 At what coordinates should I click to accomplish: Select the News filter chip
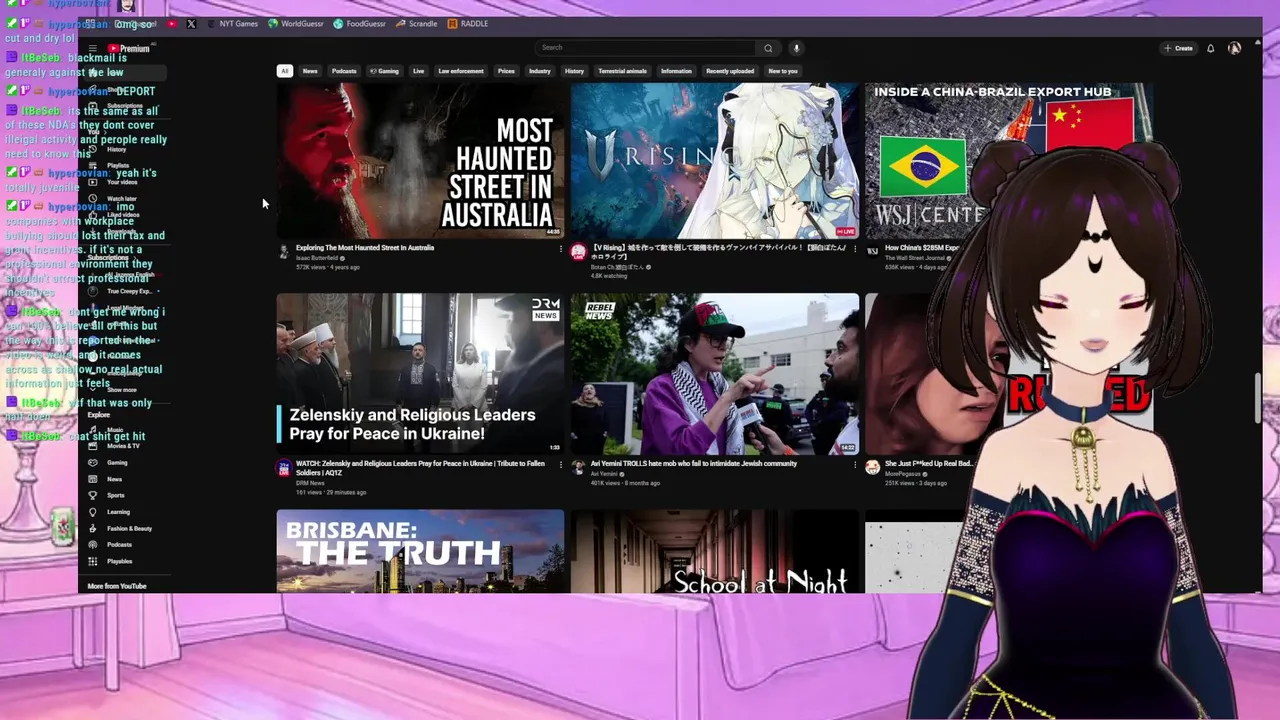[x=310, y=71]
